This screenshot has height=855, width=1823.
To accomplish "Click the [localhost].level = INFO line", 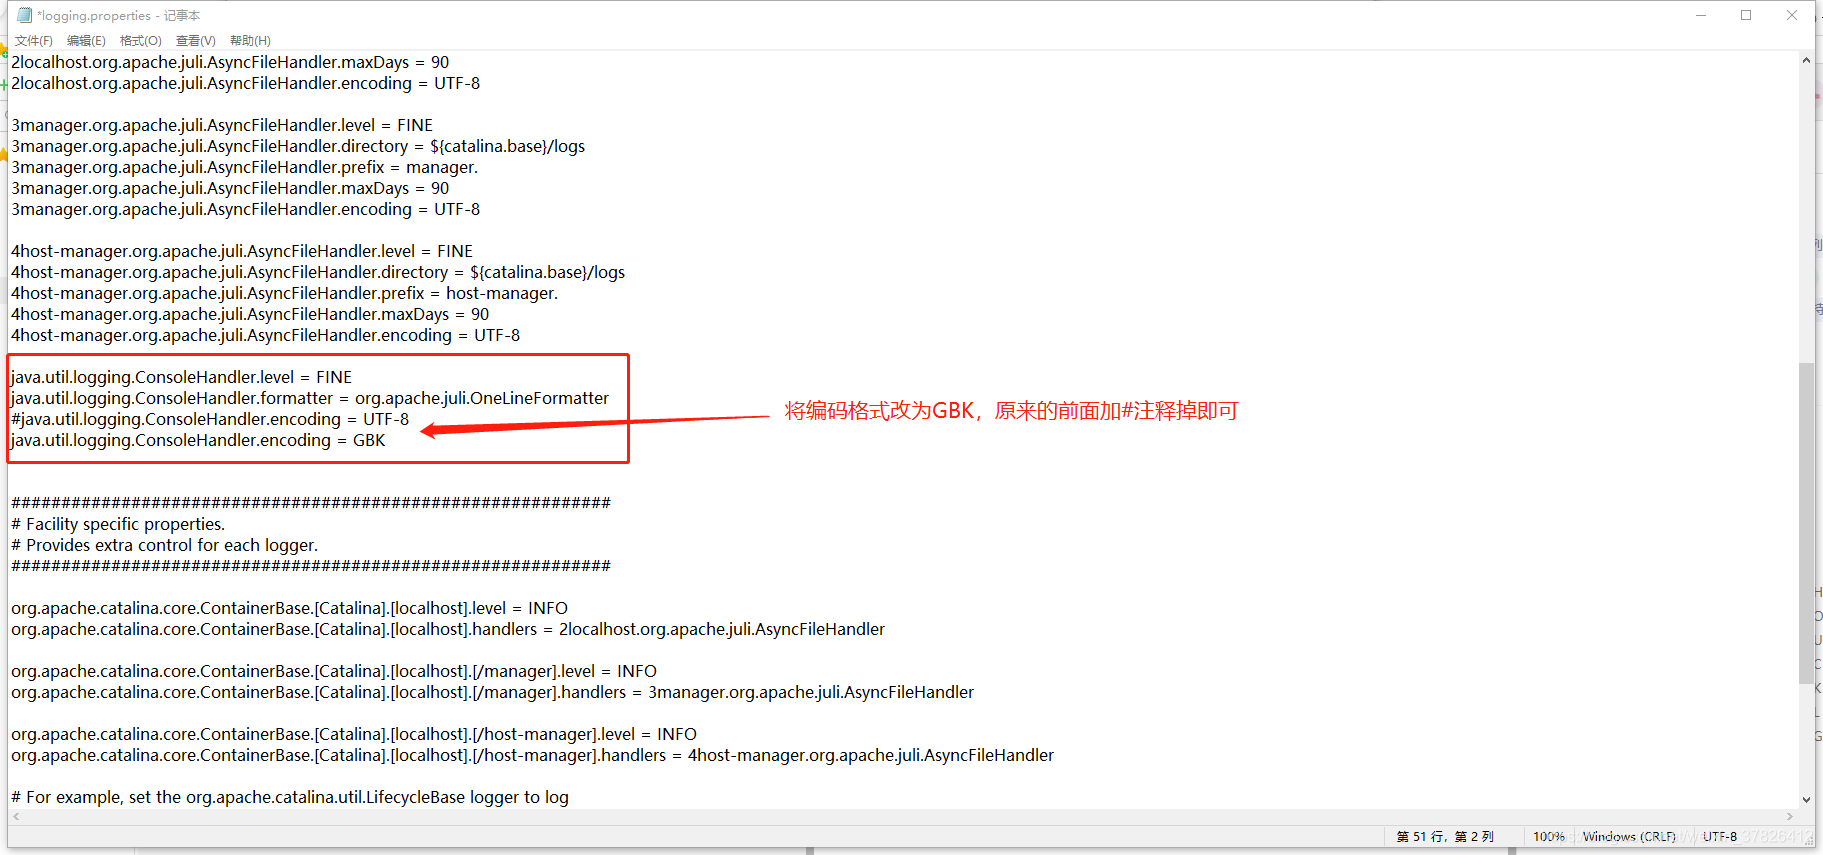I will (289, 608).
